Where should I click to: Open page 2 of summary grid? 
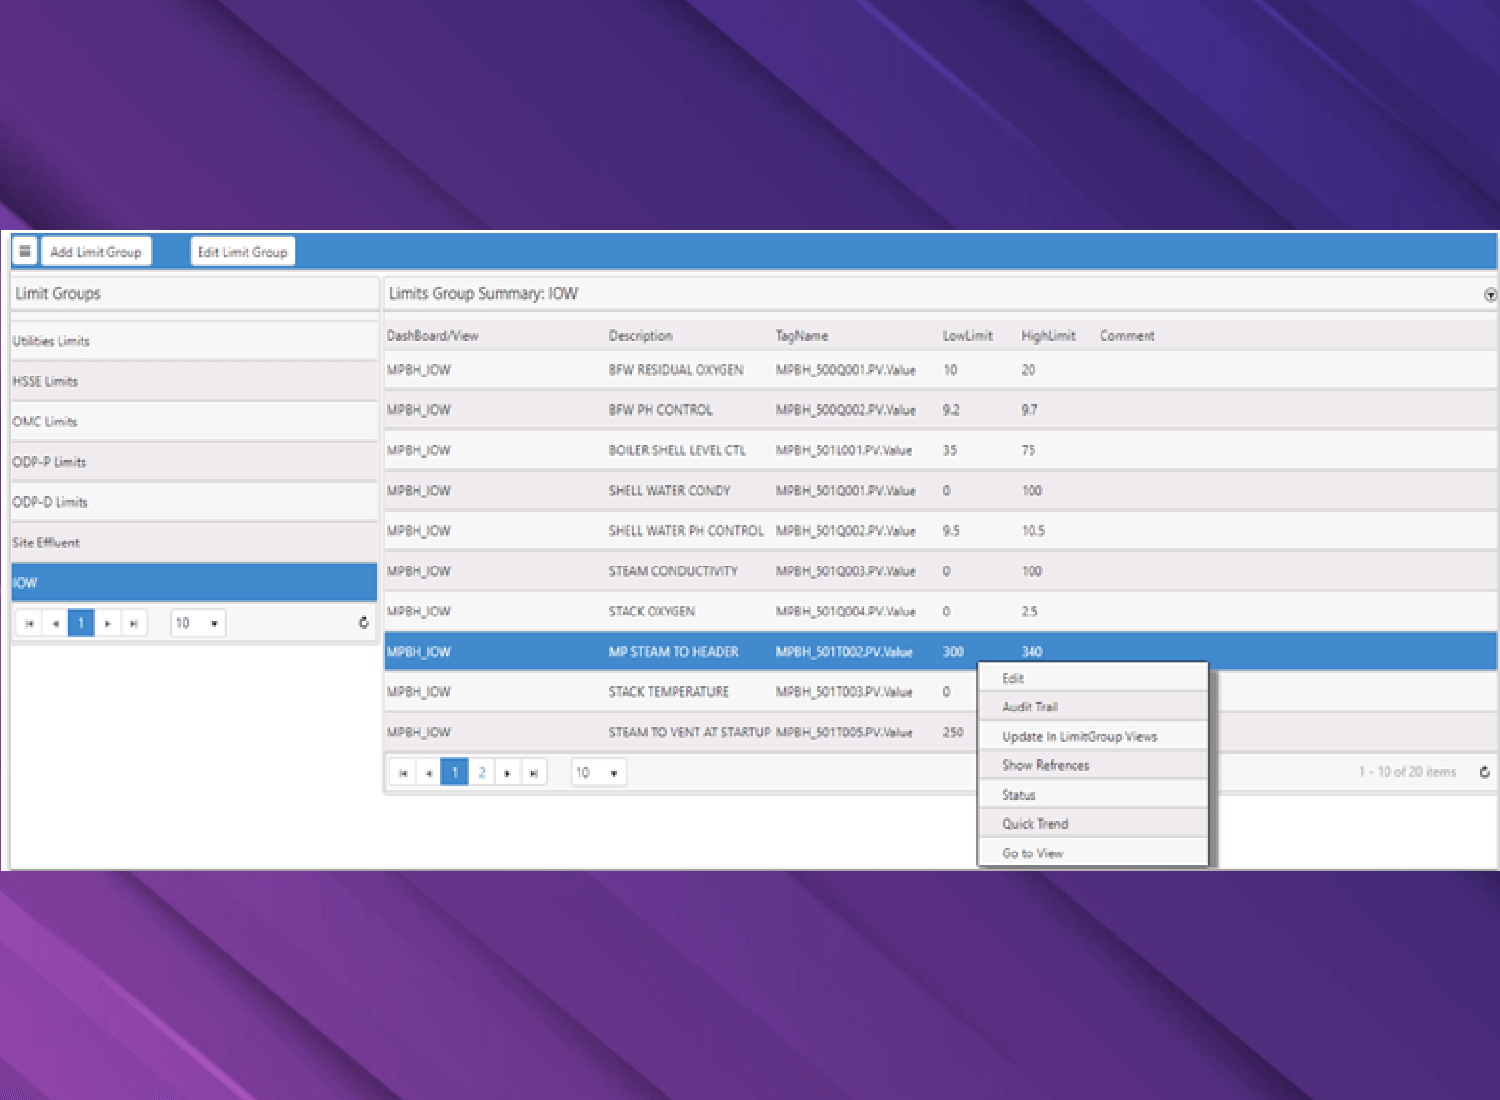pos(482,773)
